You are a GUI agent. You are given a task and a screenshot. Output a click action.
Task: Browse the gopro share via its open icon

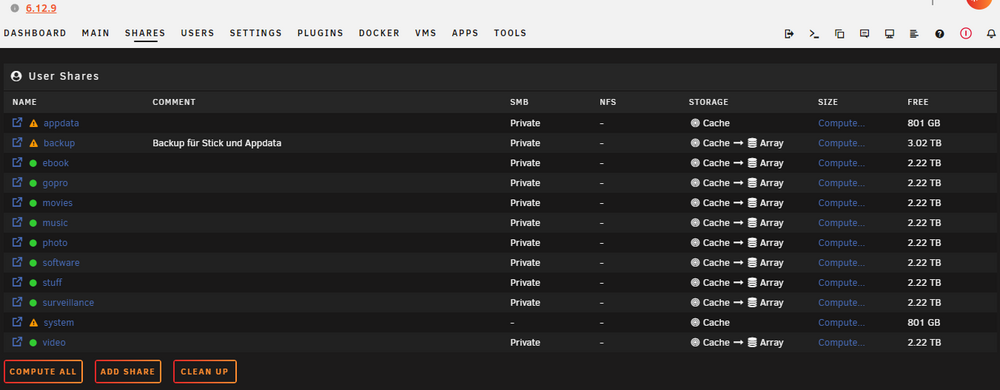[18, 182]
